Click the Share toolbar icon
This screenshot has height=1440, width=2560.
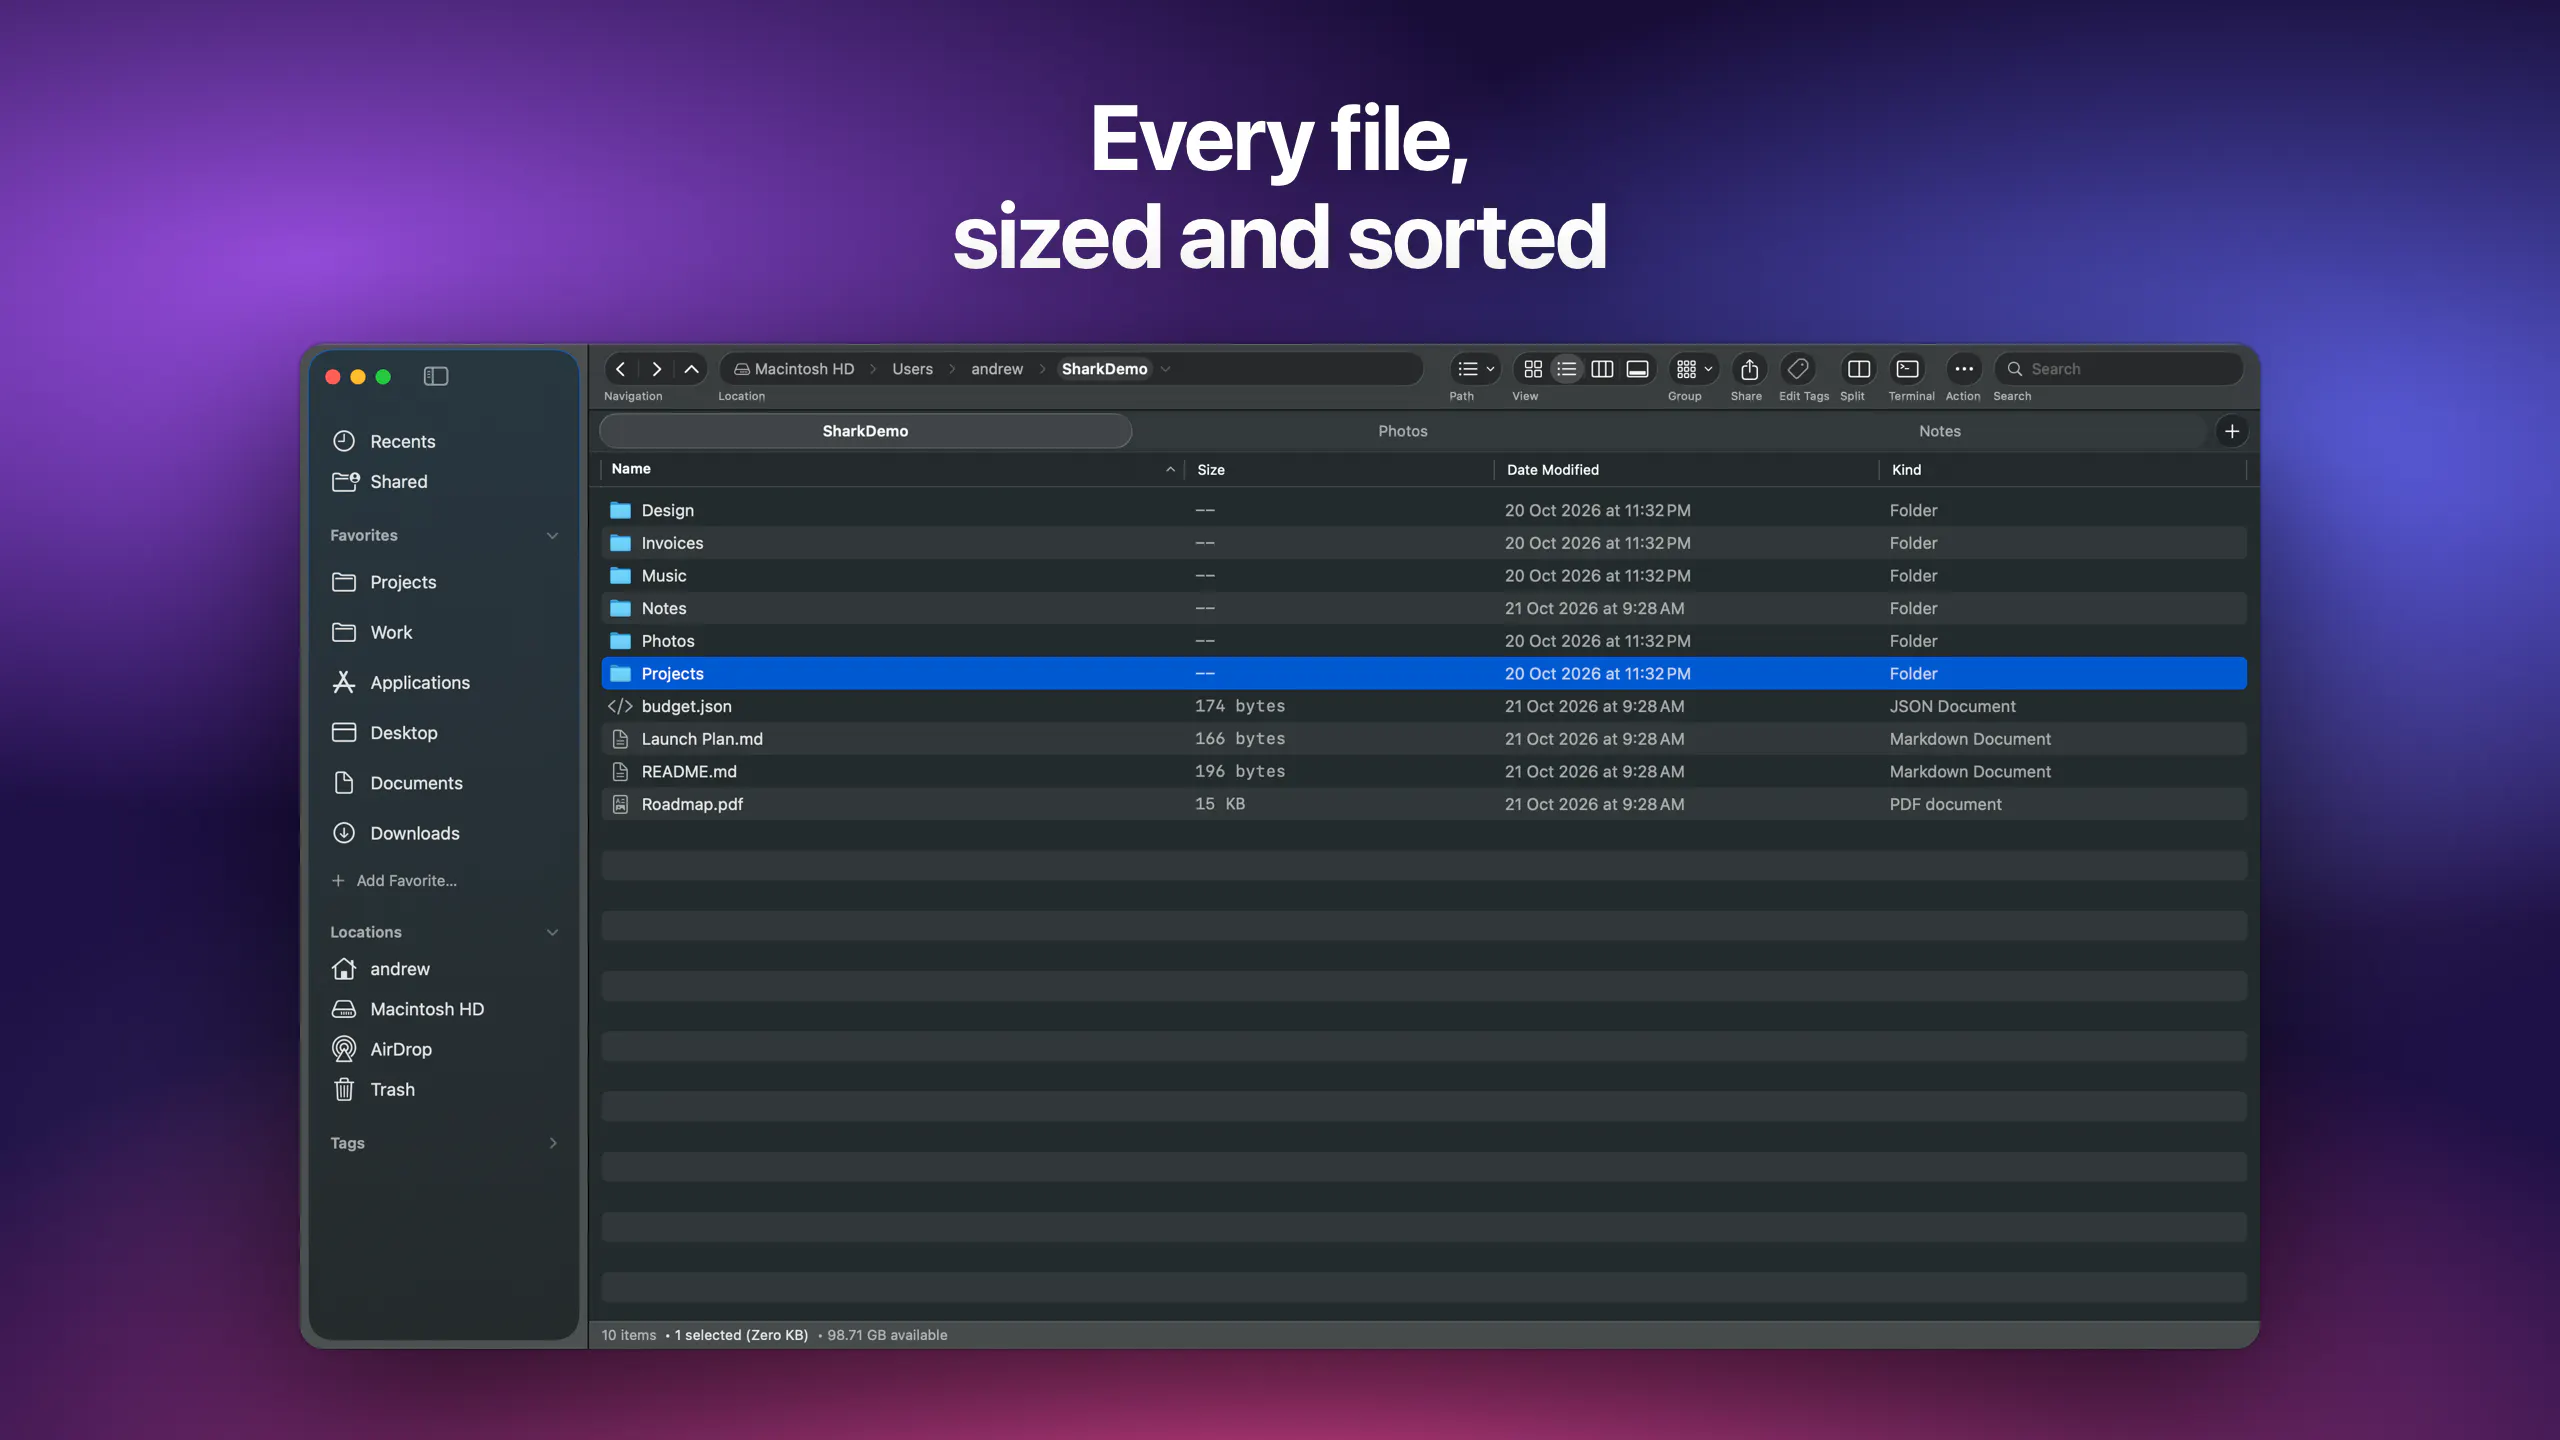point(1749,369)
